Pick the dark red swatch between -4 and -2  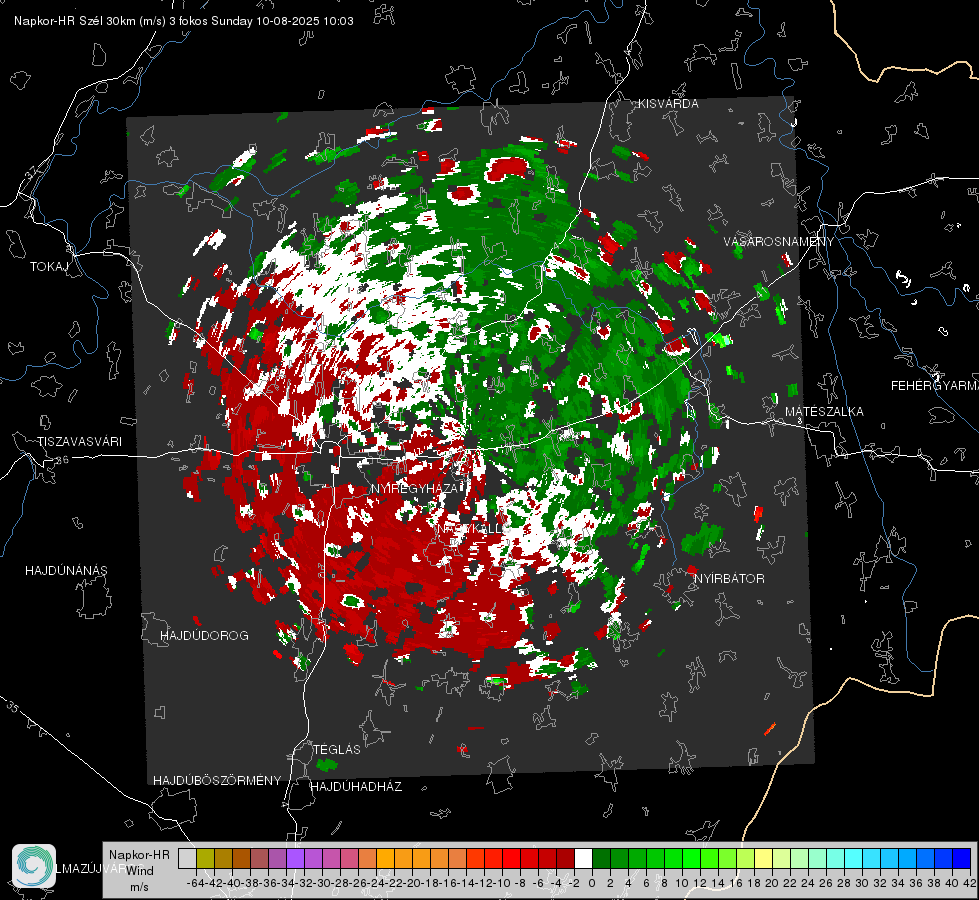(x=565, y=859)
